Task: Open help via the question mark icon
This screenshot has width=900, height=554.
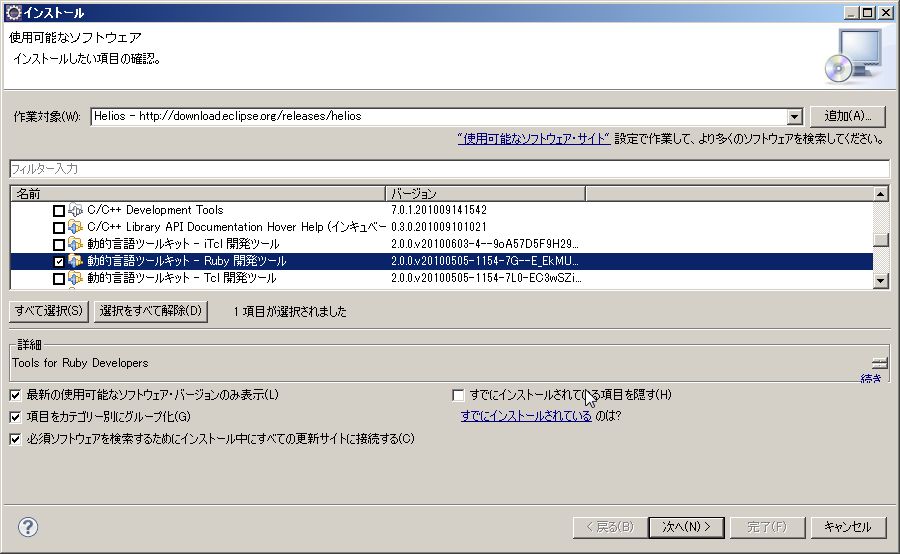Action: pos(28,526)
